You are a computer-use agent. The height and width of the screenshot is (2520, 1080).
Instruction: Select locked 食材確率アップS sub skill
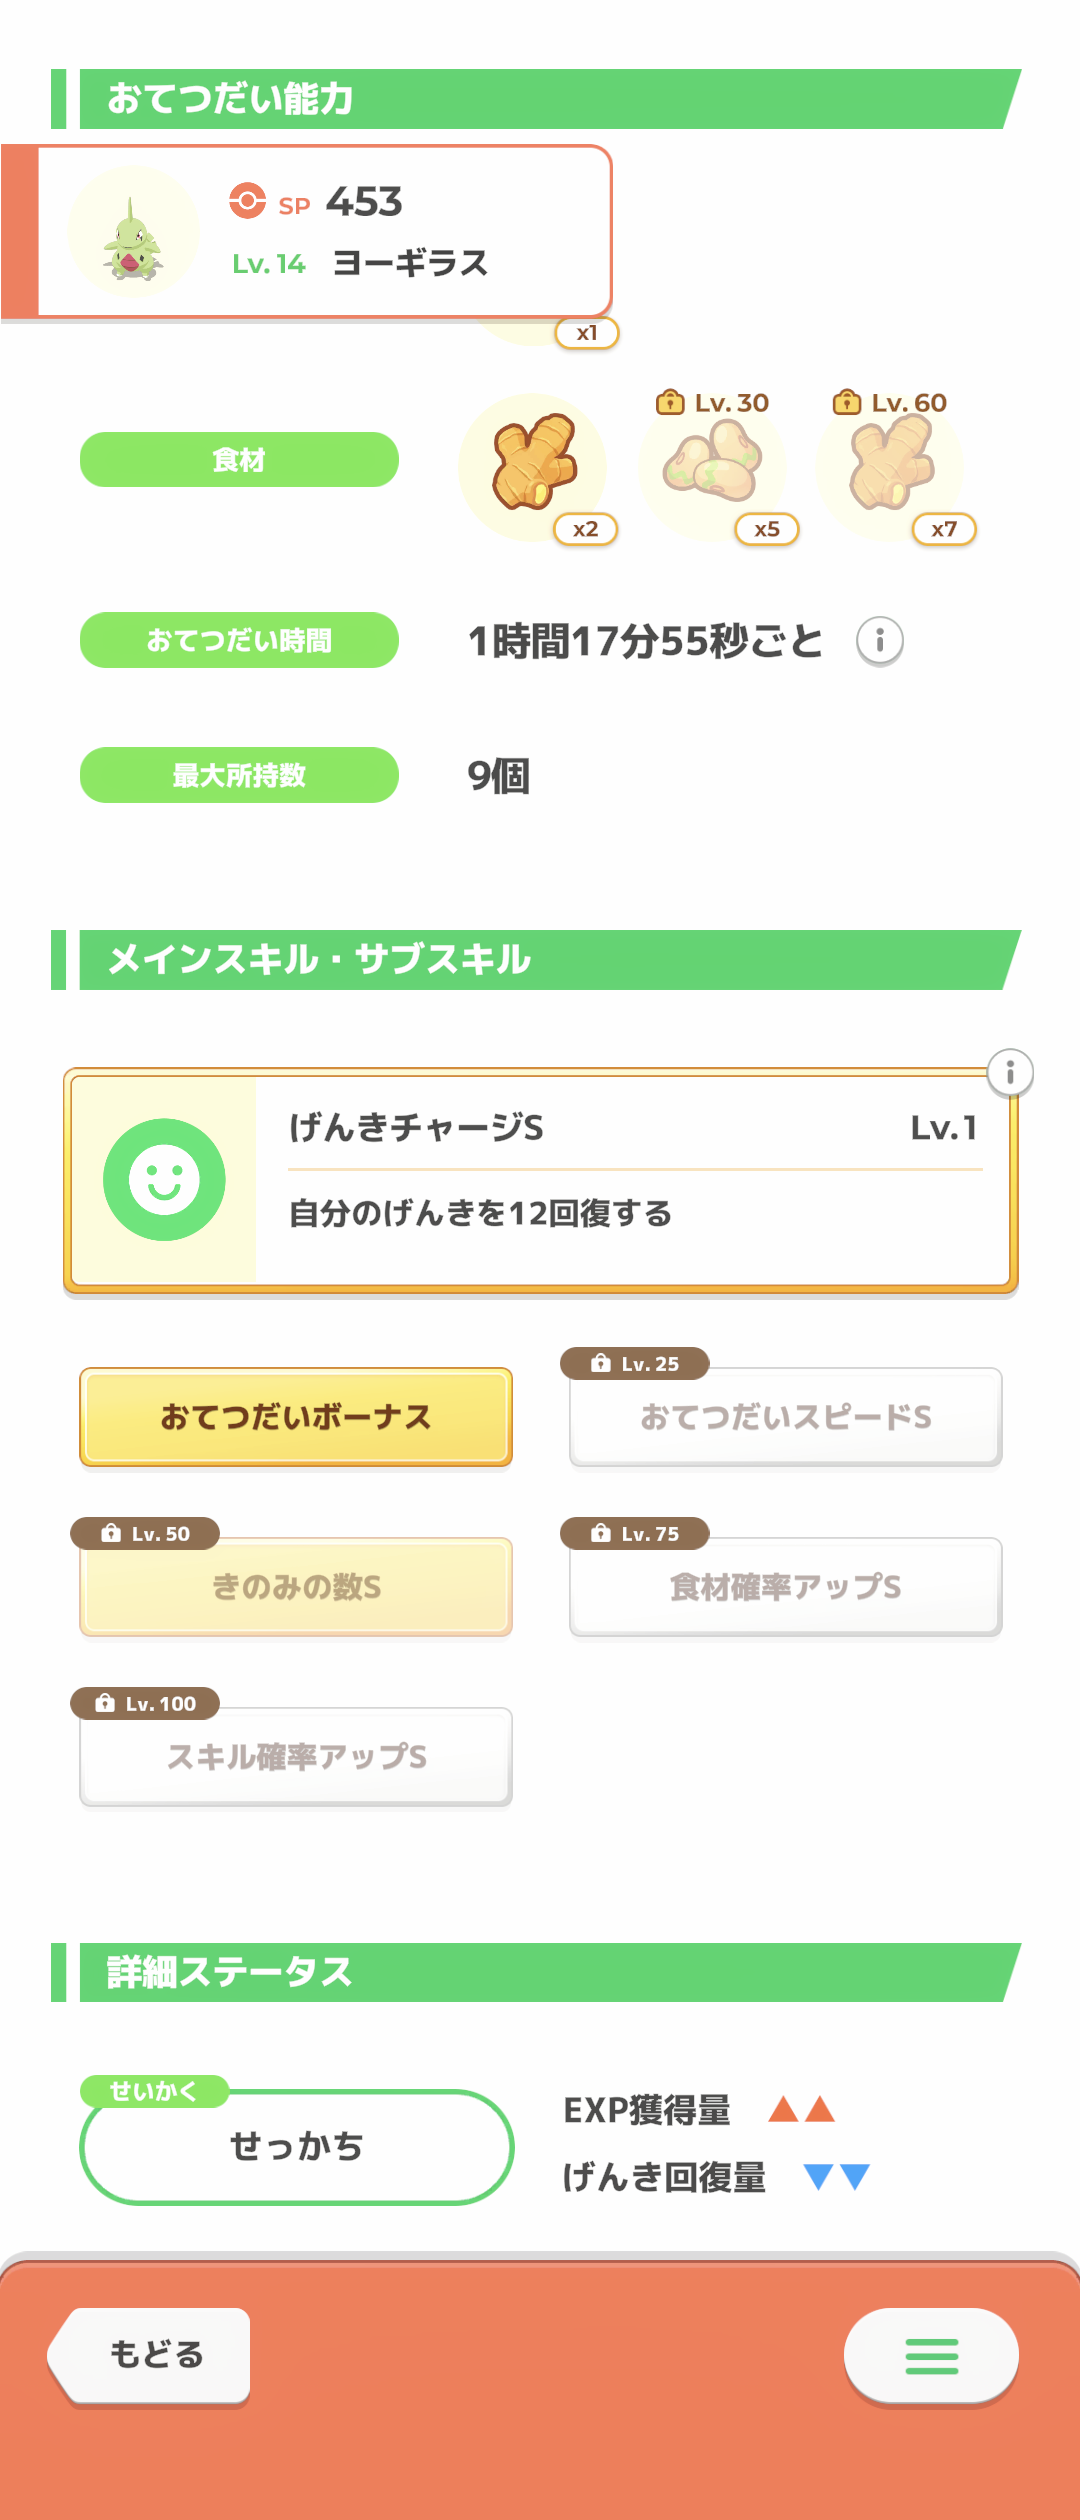pos(786,1587)
